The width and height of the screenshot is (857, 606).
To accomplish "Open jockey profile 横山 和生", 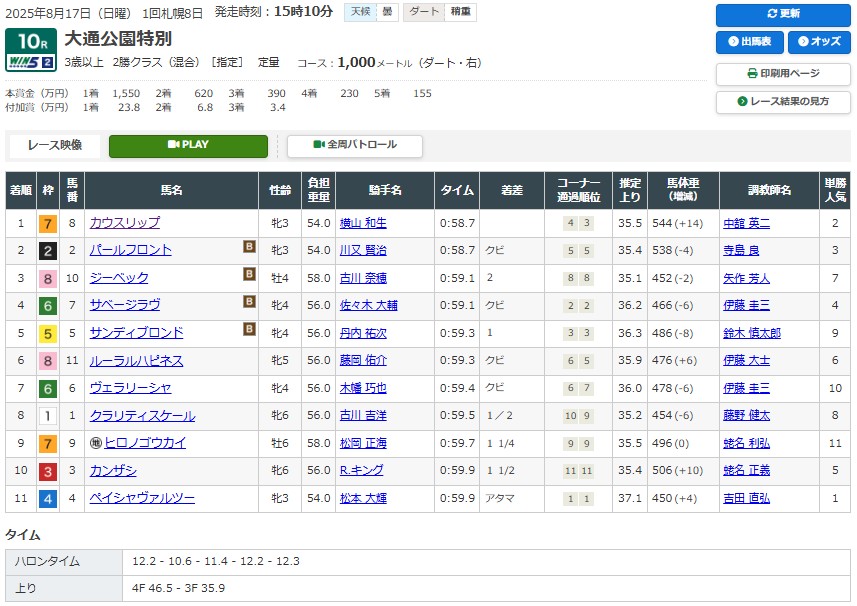I will tap(362, 223).
